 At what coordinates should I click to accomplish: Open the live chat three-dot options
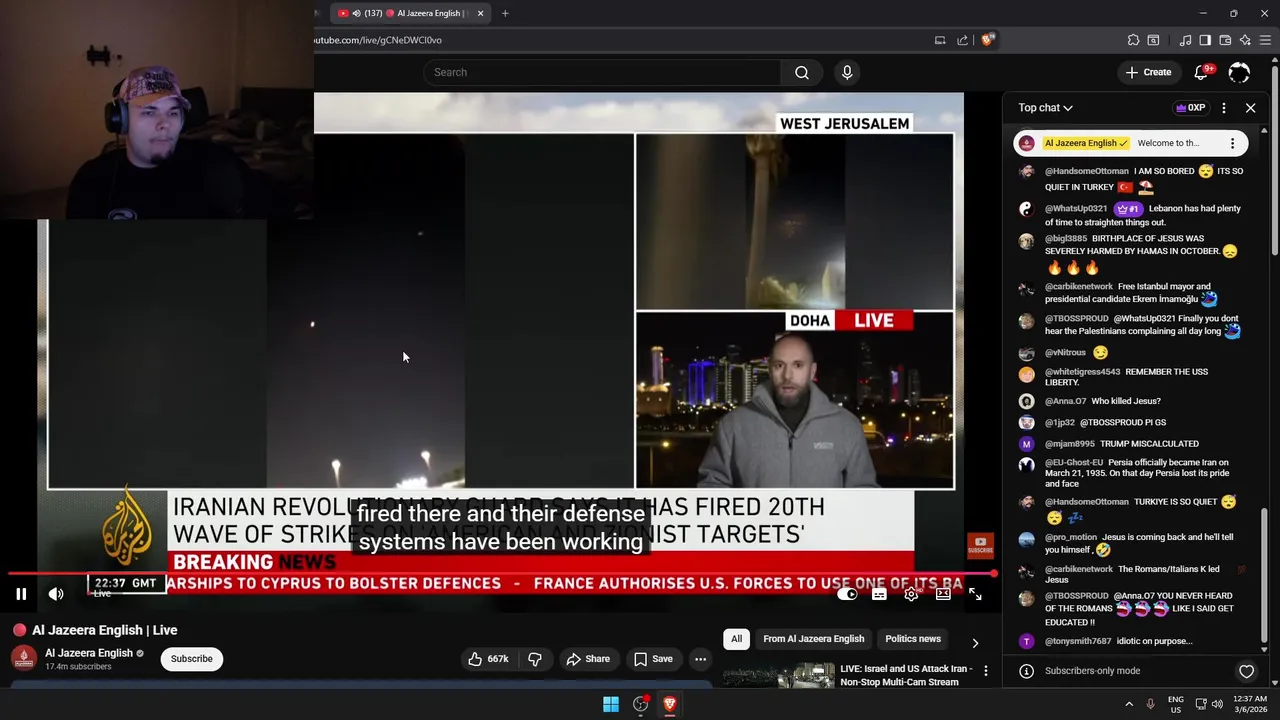[x=1224, y=108]
